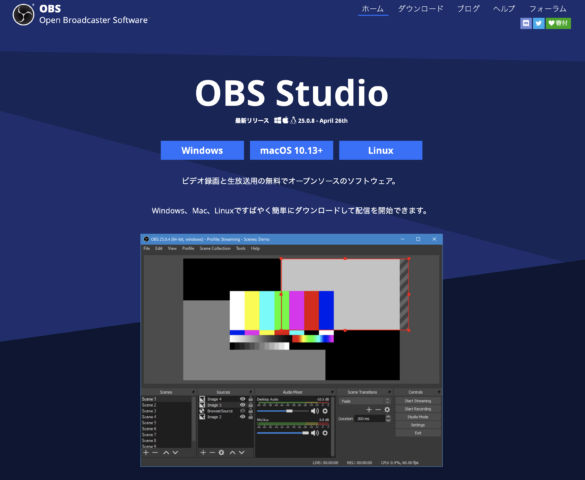Open the Help menu in OBS window
This screenshot has height=480, width=585.
255,248
